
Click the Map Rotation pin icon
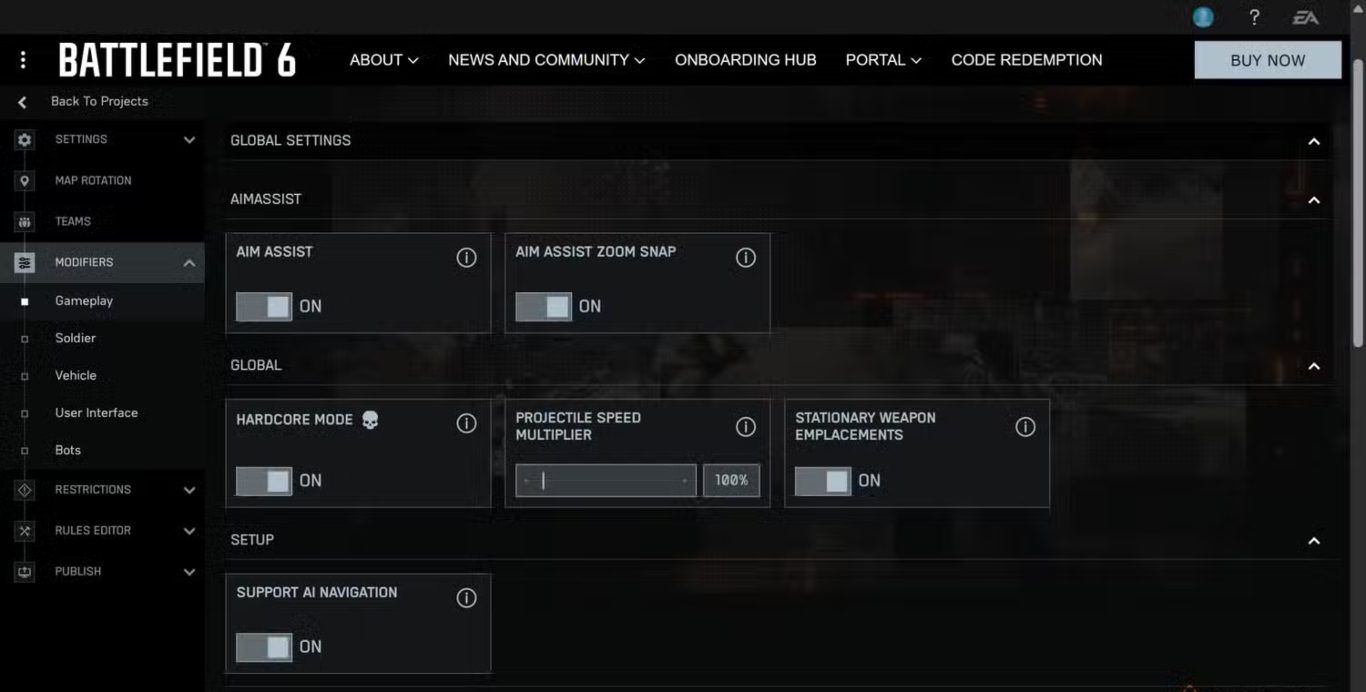(x=25, y=181)
